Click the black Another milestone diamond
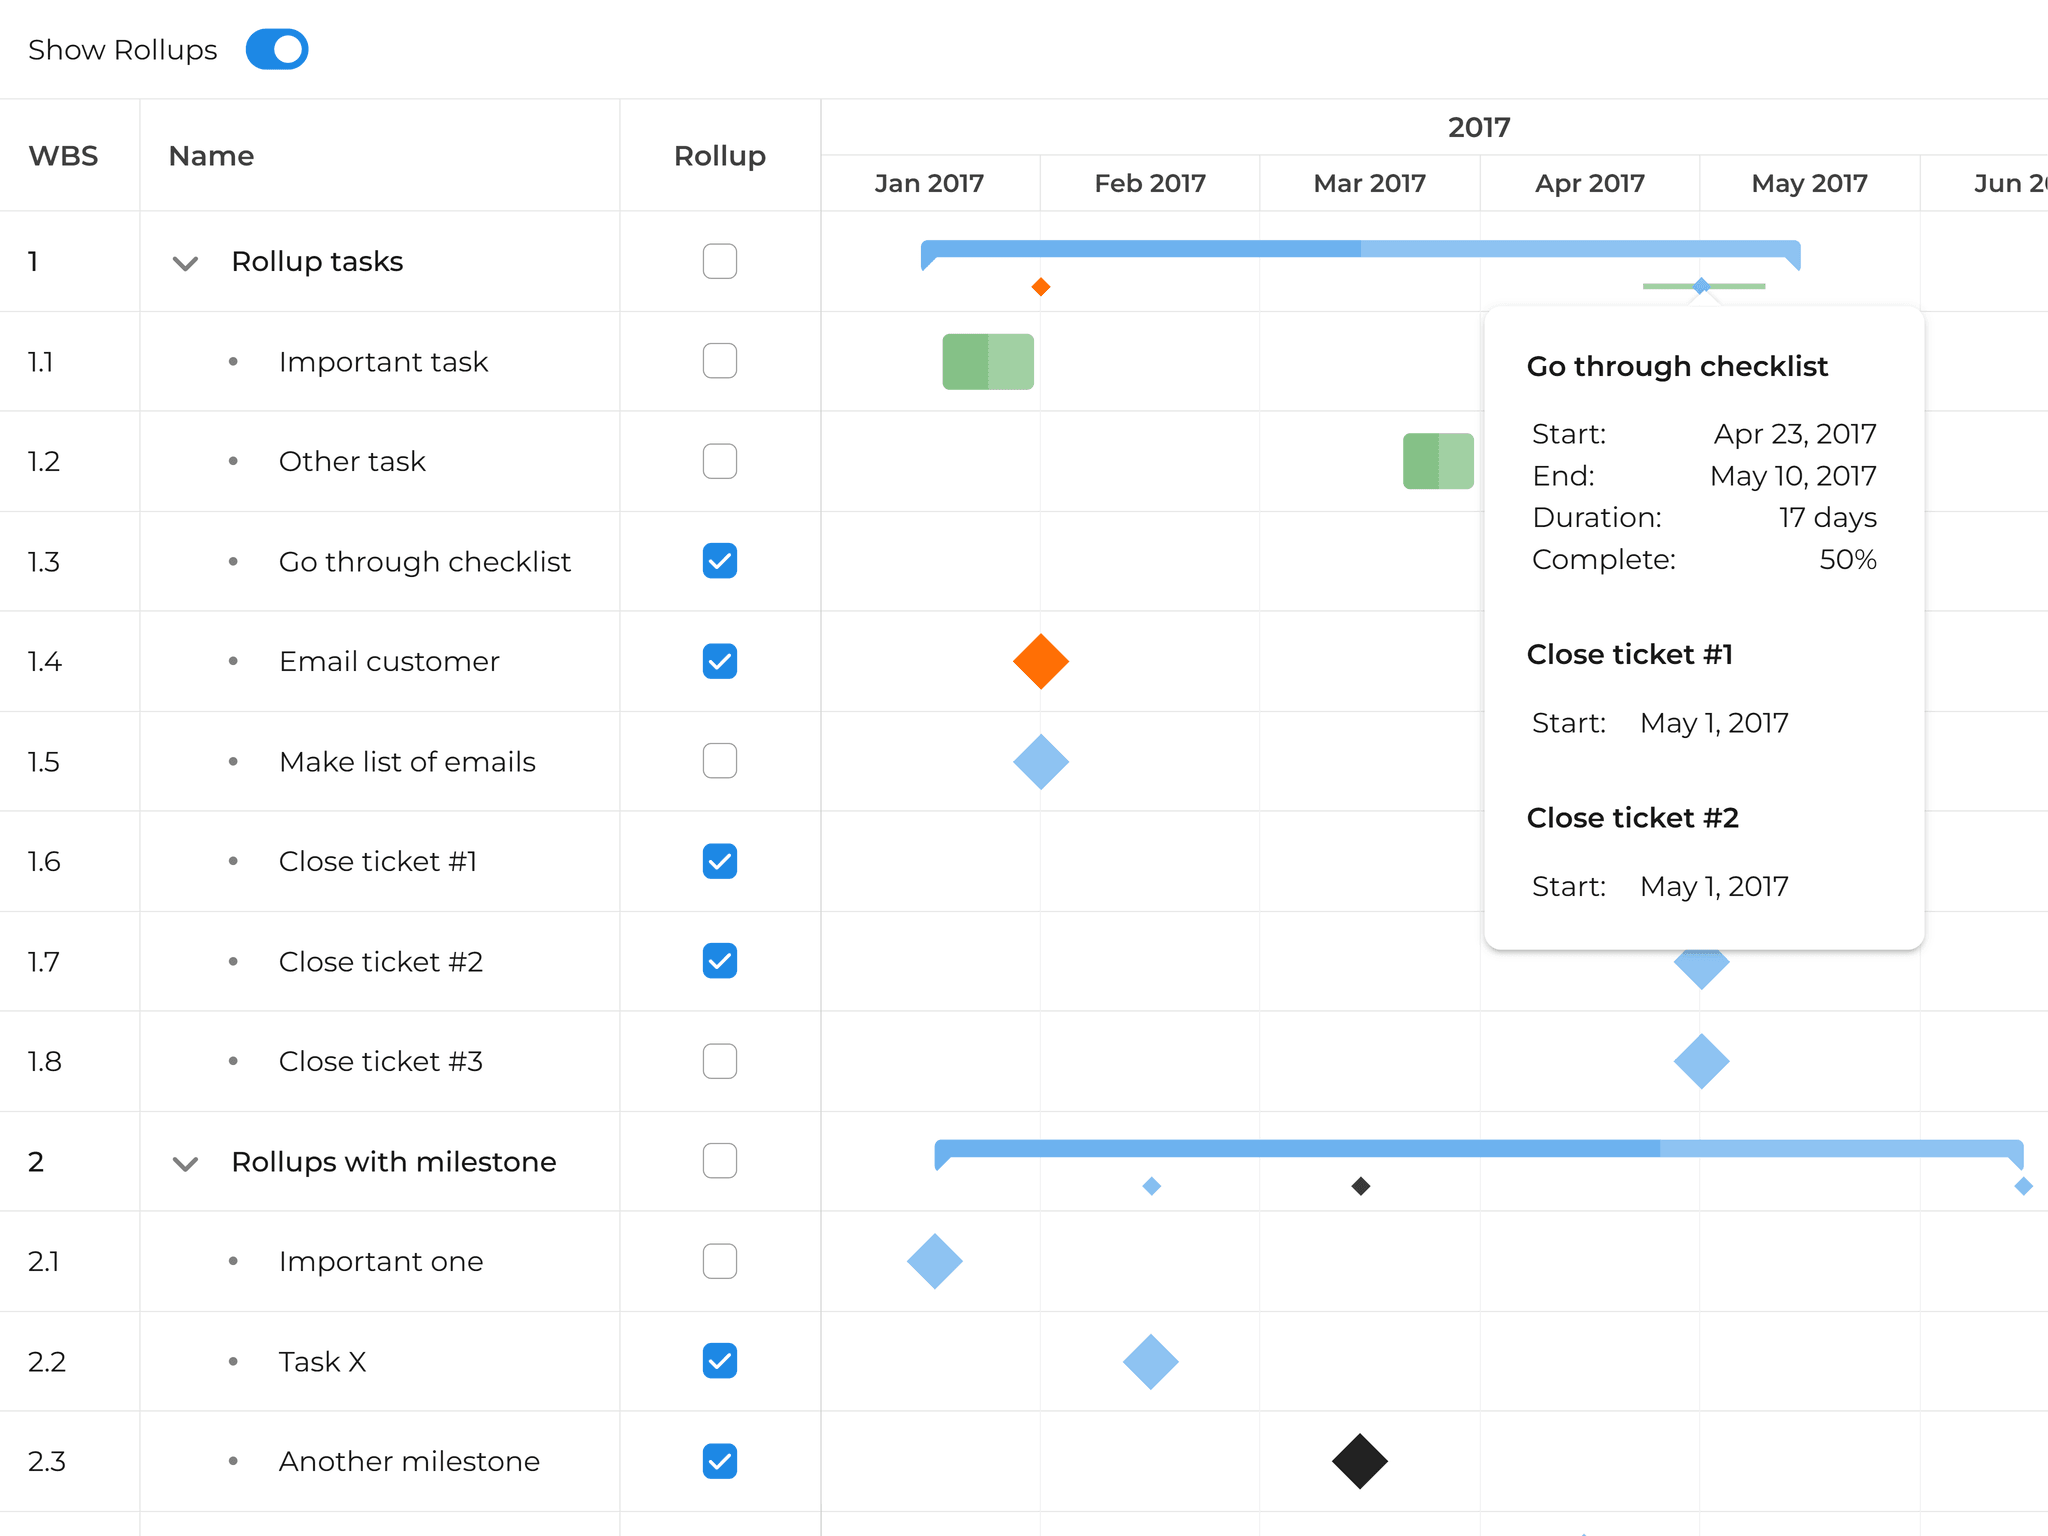Viewport: 2048px width, 1536px height. (1359, 1461)
